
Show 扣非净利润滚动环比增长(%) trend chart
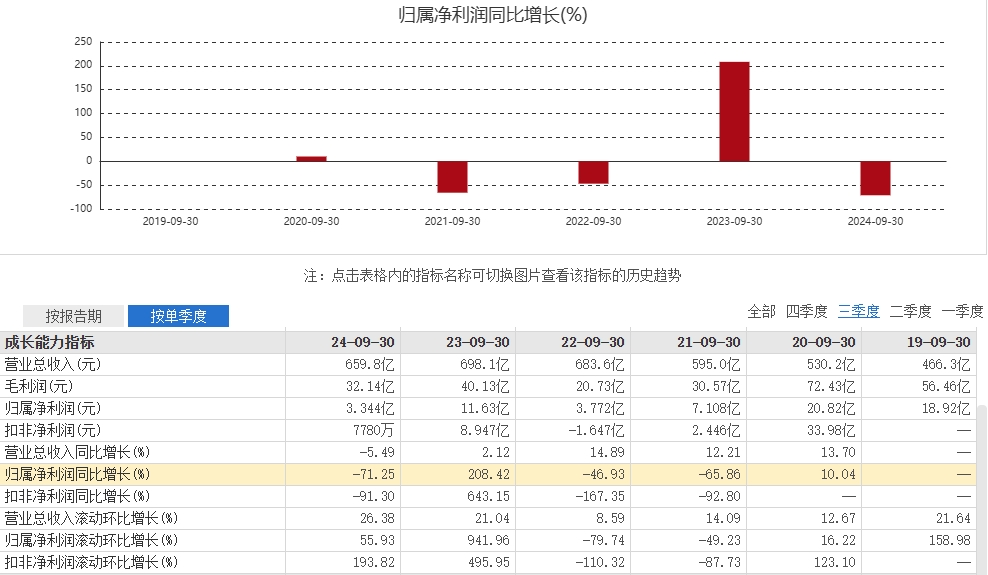tap(91, 562)
